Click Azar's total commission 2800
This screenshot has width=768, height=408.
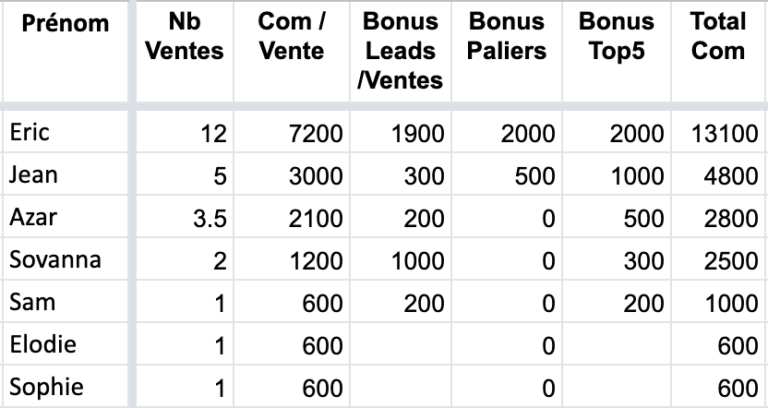coord(718,216)
